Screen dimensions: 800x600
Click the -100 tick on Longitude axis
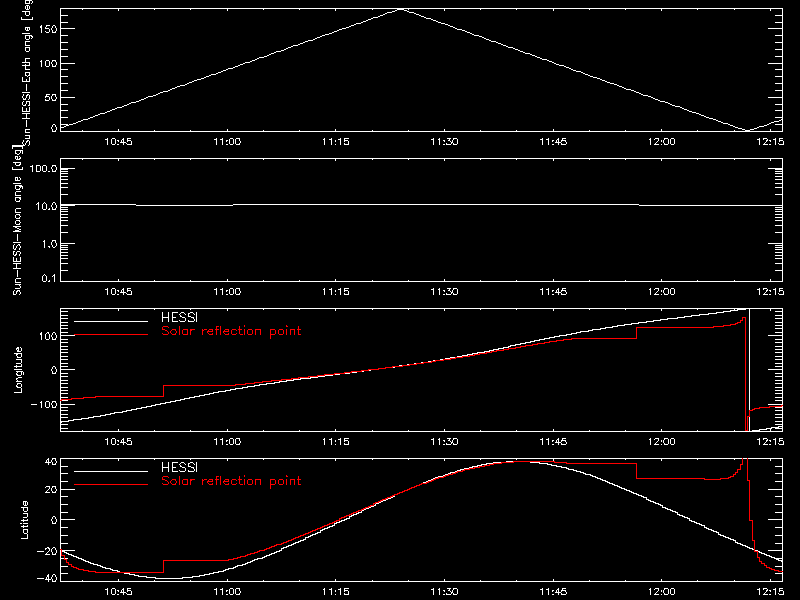click(x=44, y=404)
